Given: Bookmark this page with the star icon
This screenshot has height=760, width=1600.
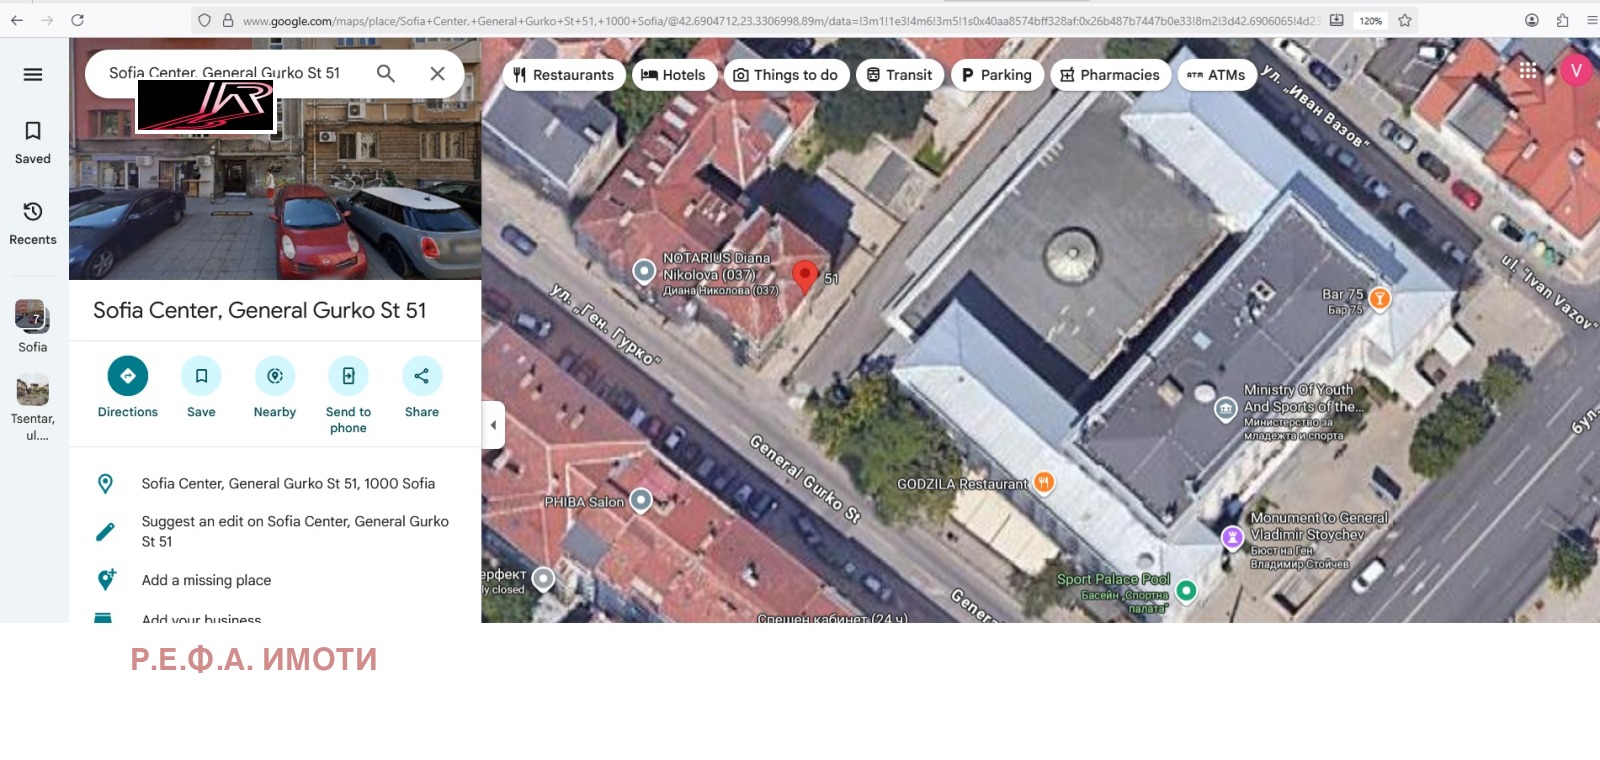Looking at the screenshot, I should click(x=1405, y=20).
